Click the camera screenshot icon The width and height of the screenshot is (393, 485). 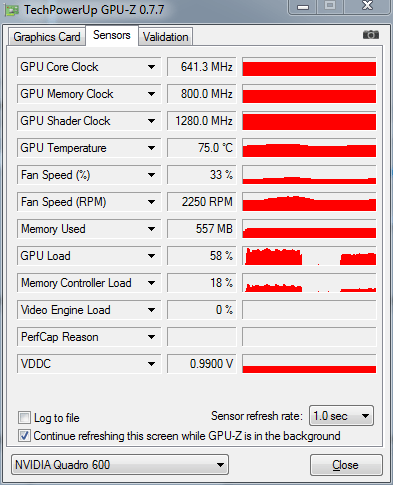[x=371, y=35]
